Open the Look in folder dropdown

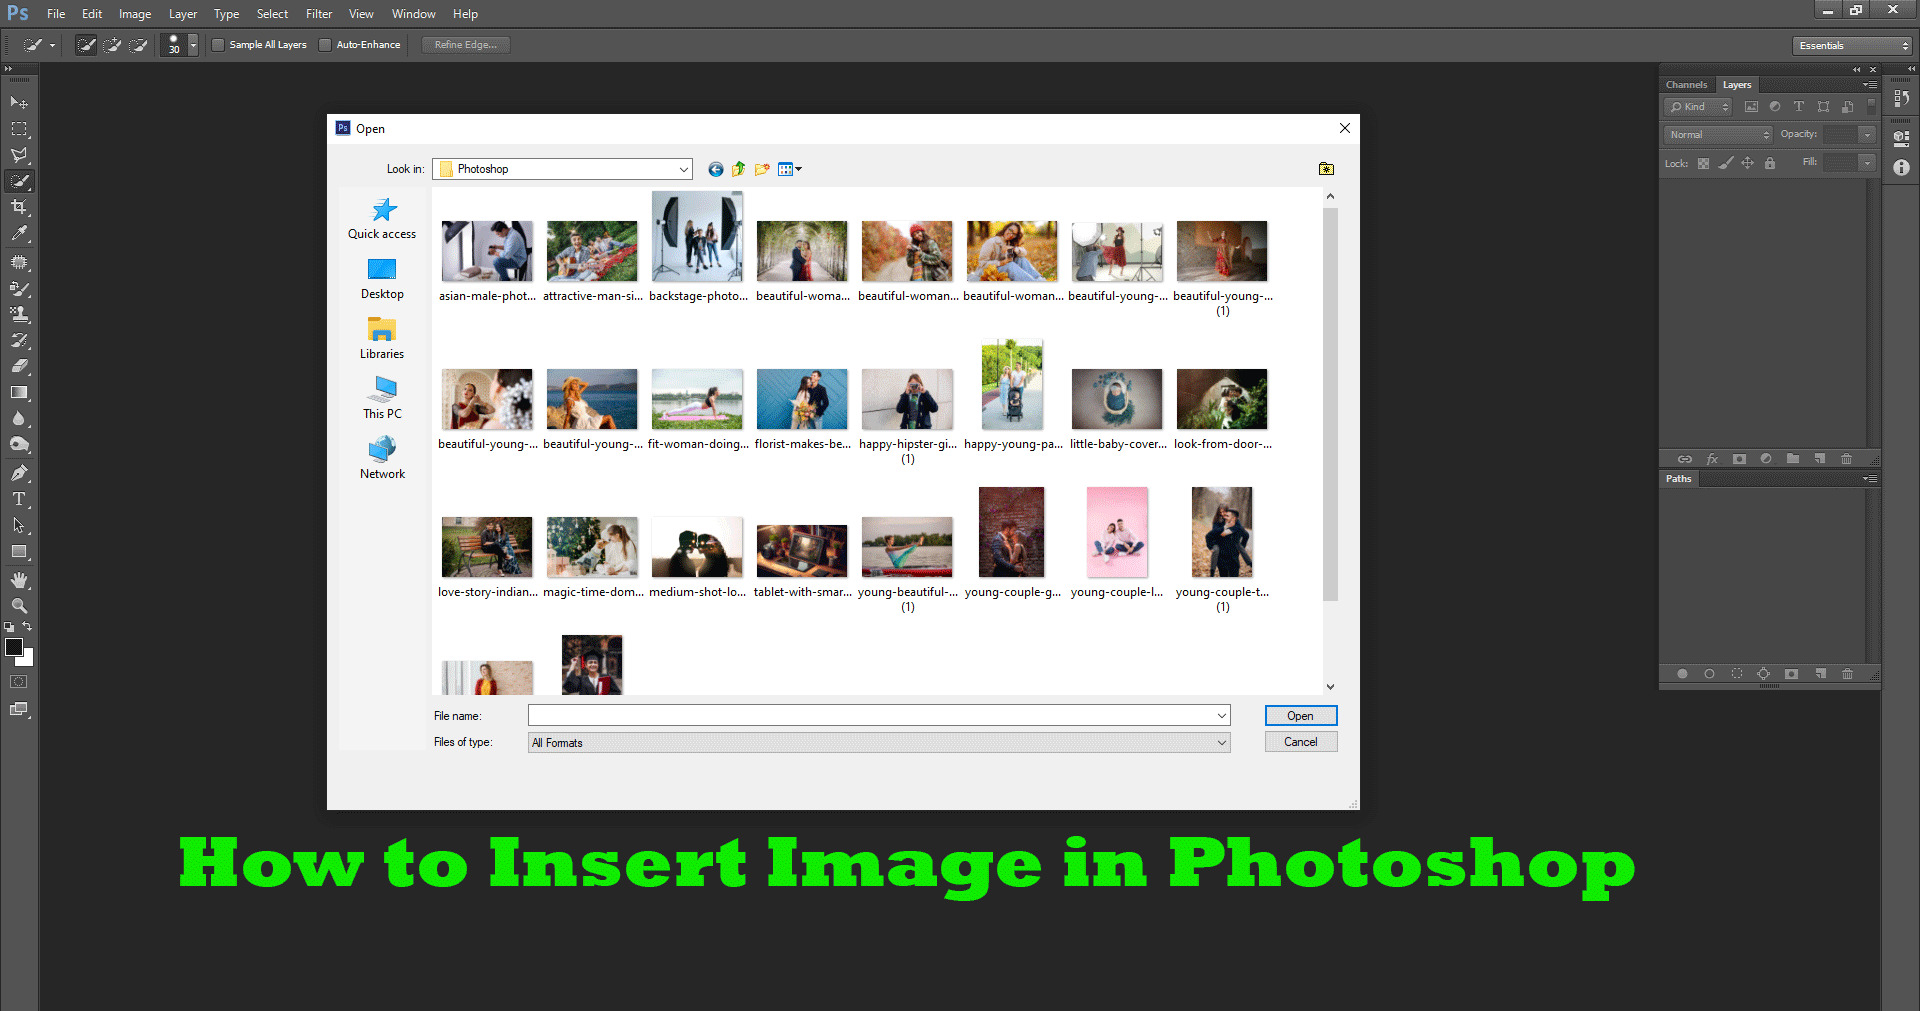click(x=683, y=169)
